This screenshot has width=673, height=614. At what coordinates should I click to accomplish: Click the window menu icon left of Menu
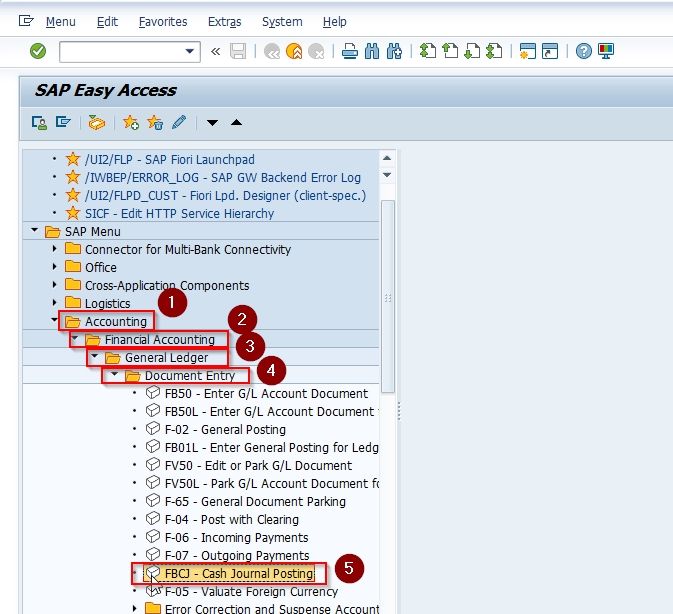(x=26, y=21)
